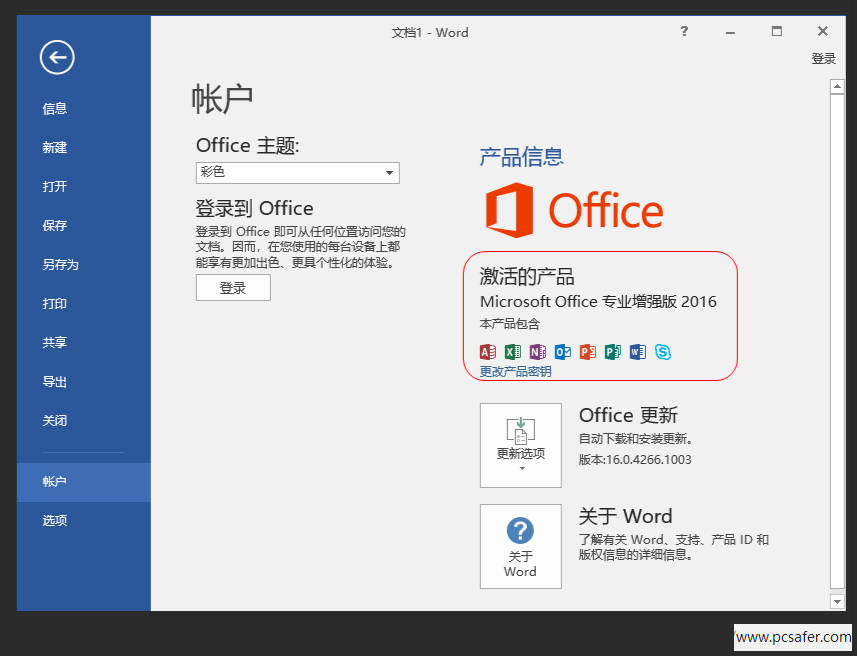Click the Outlook app icon
The image size is (857, 656).
tap(562, 352)
